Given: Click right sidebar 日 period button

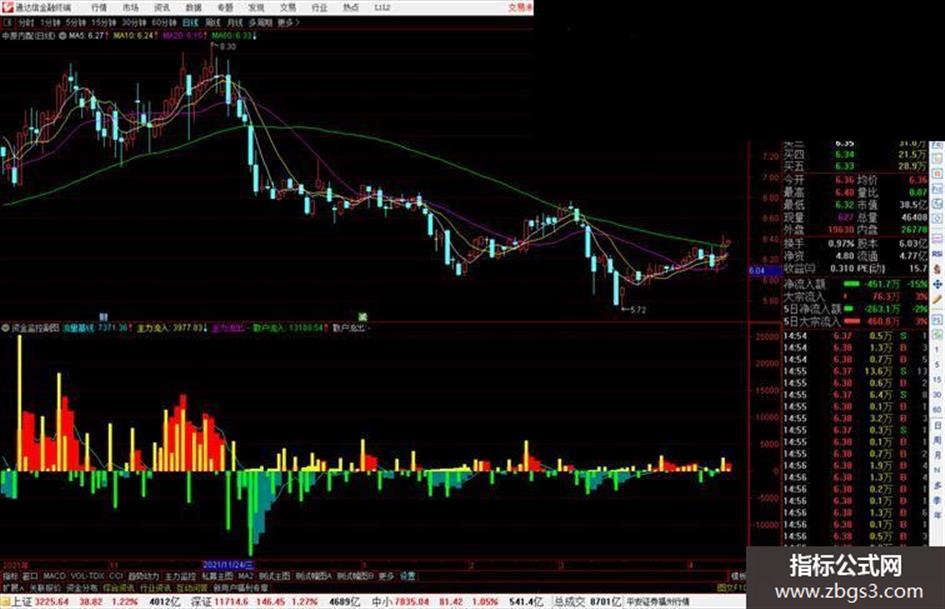Looking at the screenshot, I should pos(937,425).
